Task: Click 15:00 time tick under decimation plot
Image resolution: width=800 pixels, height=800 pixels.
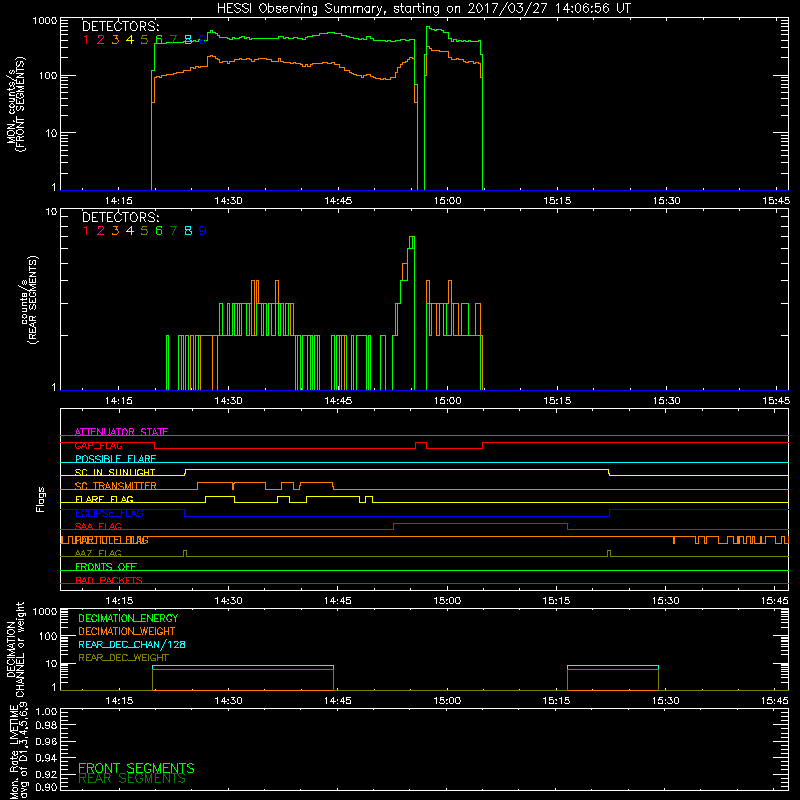Action: [447, 701]
